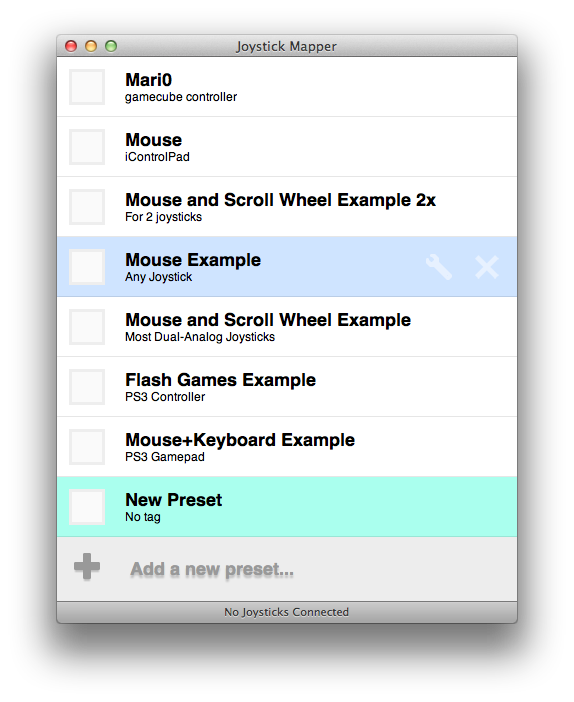Click the wrench edit icon on Mouse Example
The width and height of the screenshot is (574, 702).
click(438, 267)
